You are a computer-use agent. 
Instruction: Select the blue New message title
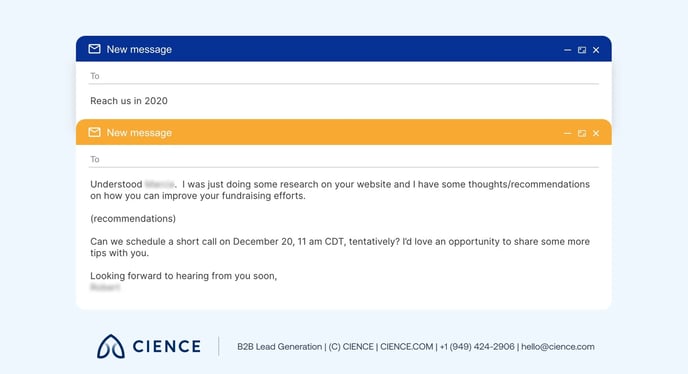pos(139,49)
